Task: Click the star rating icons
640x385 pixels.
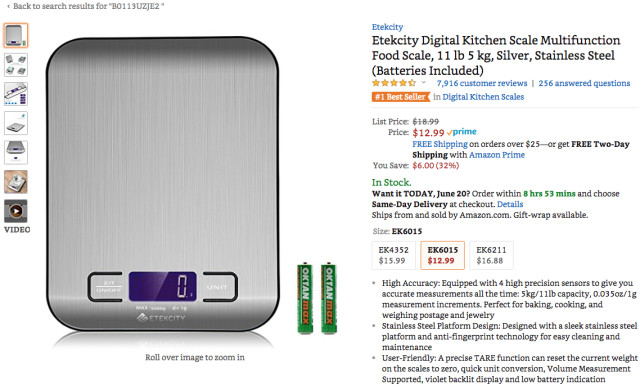Action: 394,83
